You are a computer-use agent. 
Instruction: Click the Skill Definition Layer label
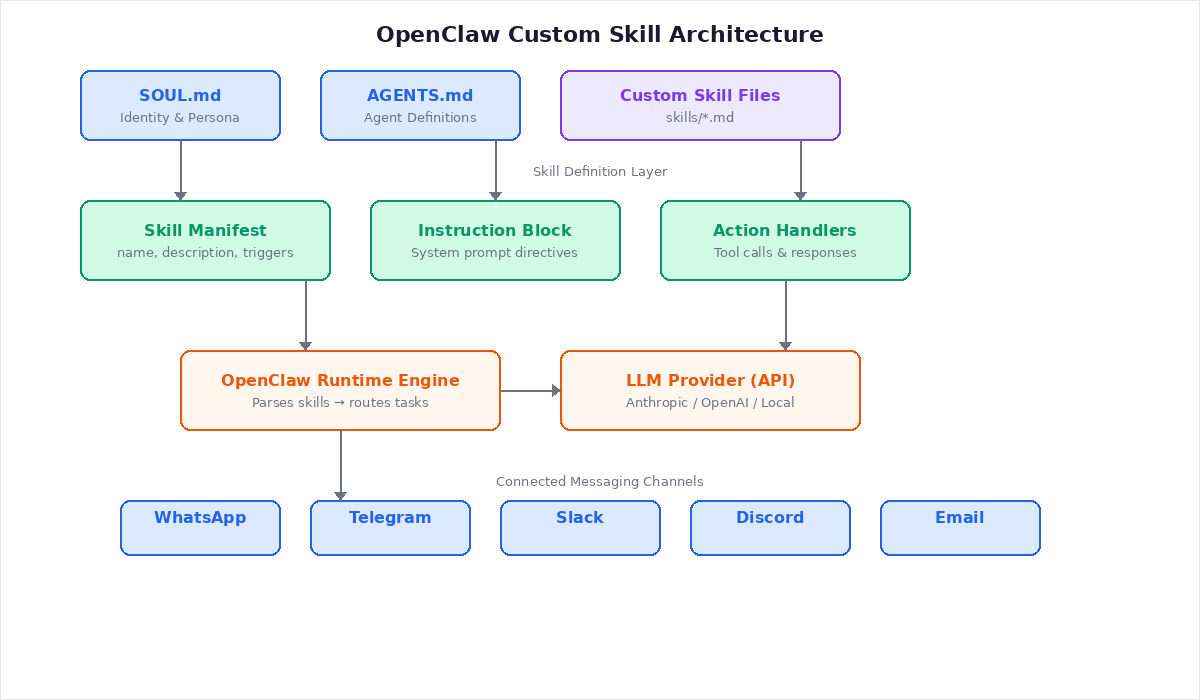pos(600,172)
